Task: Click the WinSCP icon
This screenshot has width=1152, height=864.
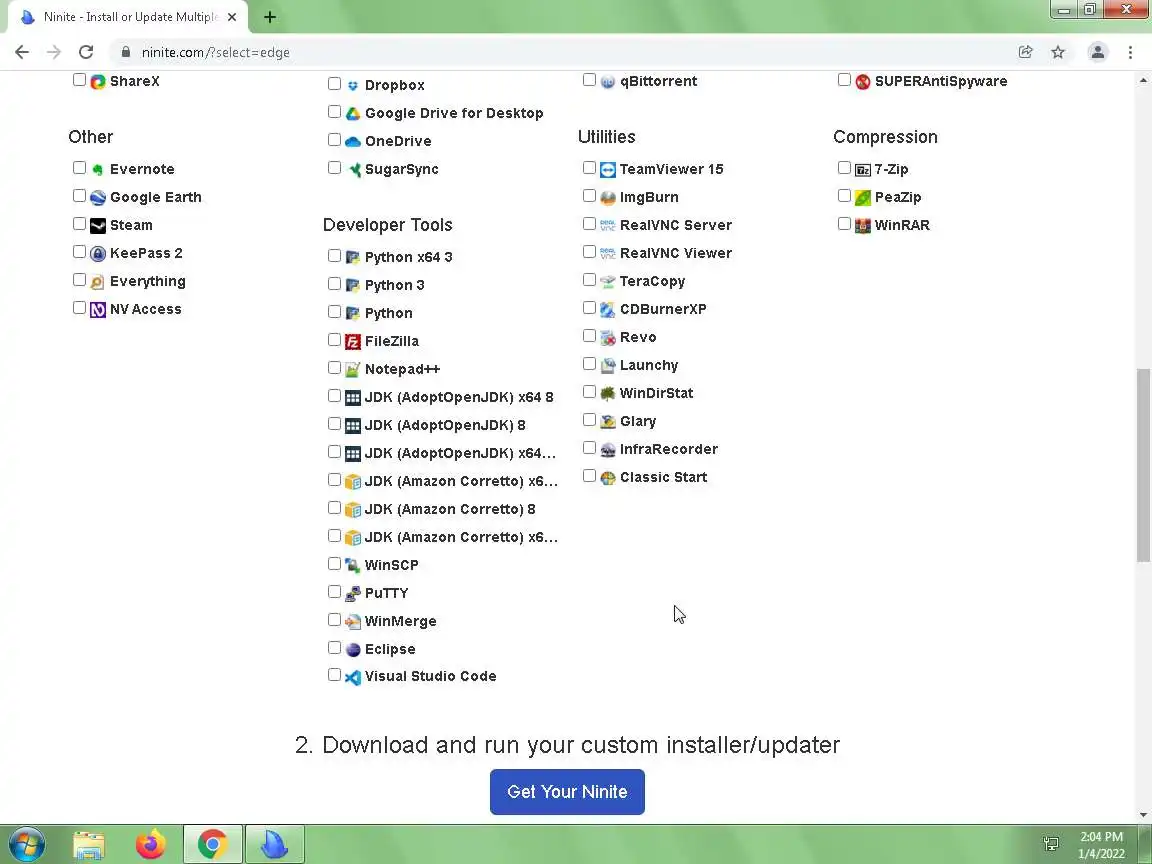Action: click(x=353, y=566)
